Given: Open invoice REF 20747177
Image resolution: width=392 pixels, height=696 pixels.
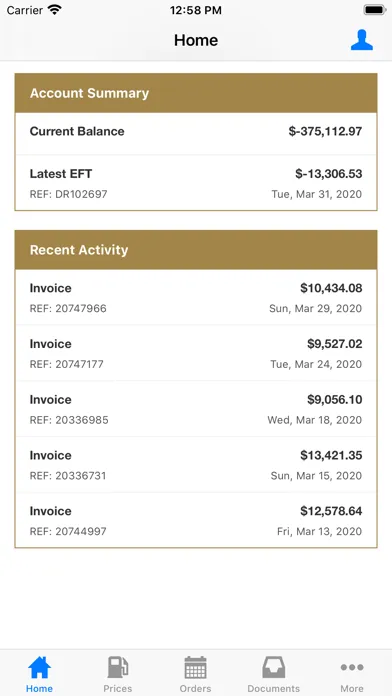Looking at the screenshot, I should [196, 353].
